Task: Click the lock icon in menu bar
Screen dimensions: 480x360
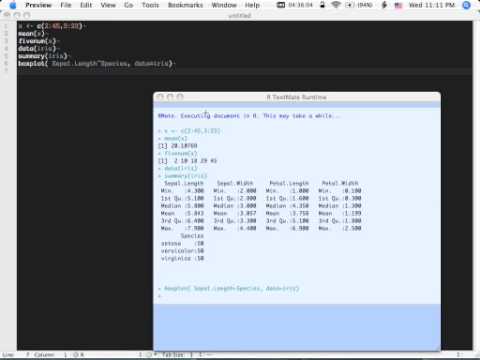Action: tap(322, 5)
